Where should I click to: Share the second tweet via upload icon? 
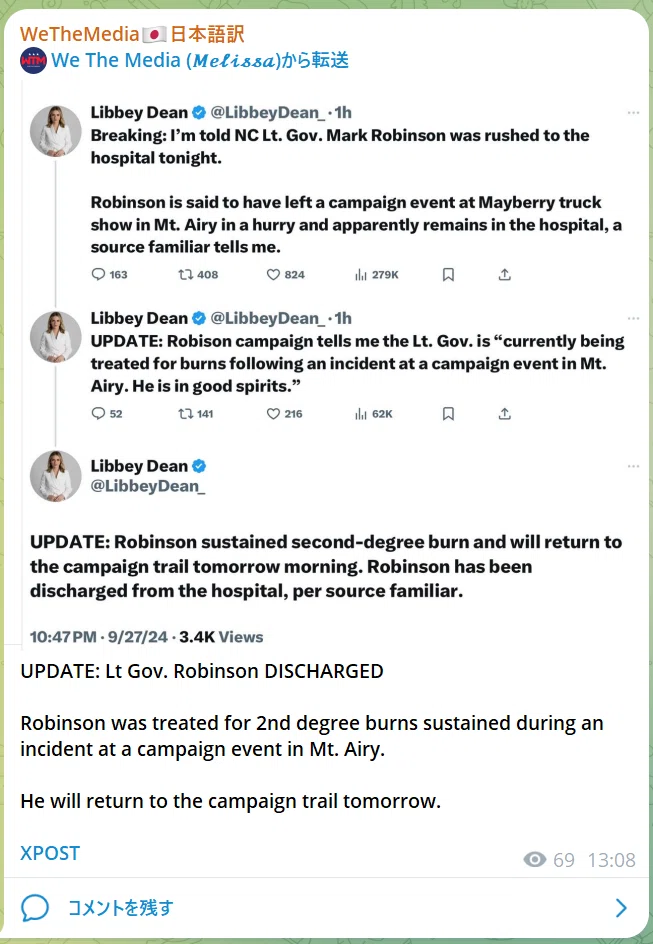505,414
